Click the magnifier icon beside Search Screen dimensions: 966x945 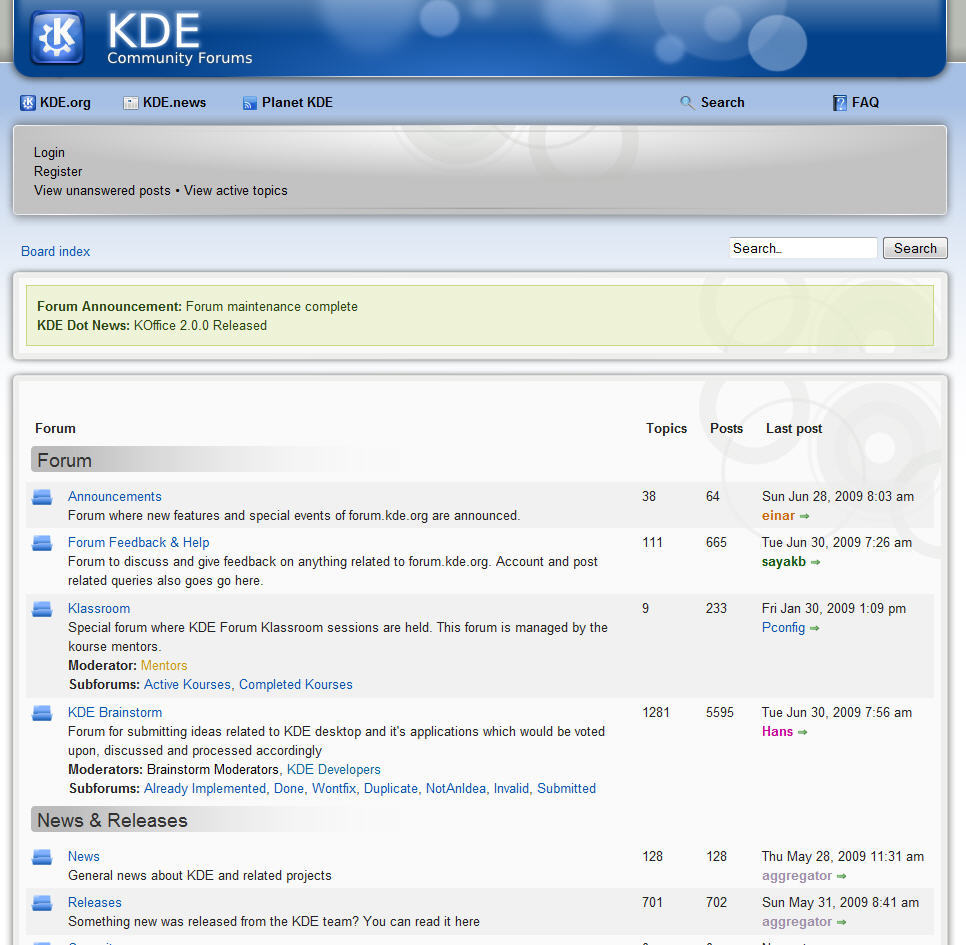pyautogui.click(x=687, y=102)
